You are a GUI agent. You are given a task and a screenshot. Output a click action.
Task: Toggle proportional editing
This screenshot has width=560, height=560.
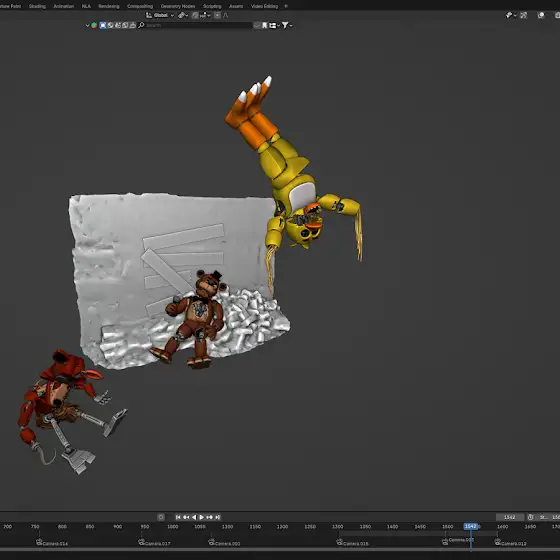(217, 15)
